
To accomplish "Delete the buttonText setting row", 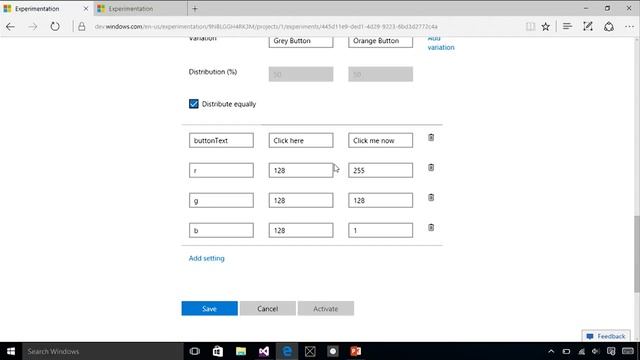I will [431, 138].
